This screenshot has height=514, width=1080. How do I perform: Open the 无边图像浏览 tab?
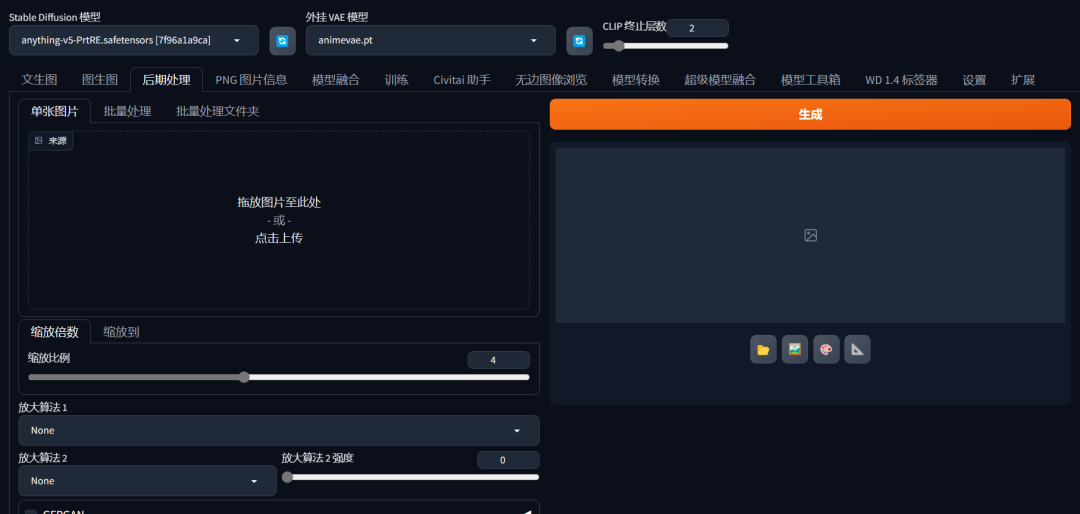(x=551, y=80)
